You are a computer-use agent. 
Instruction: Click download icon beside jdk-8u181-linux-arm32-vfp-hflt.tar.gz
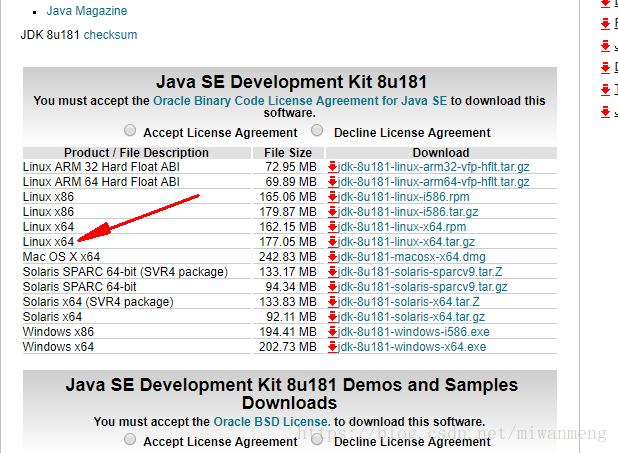point(332,167)
